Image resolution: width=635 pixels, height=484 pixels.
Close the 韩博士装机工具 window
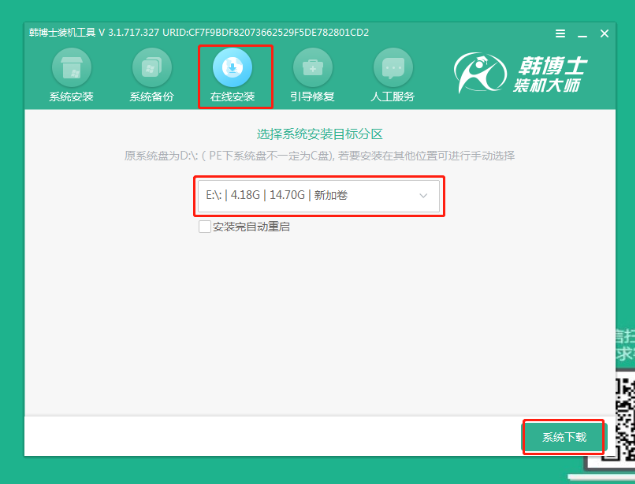pos(604,33)
